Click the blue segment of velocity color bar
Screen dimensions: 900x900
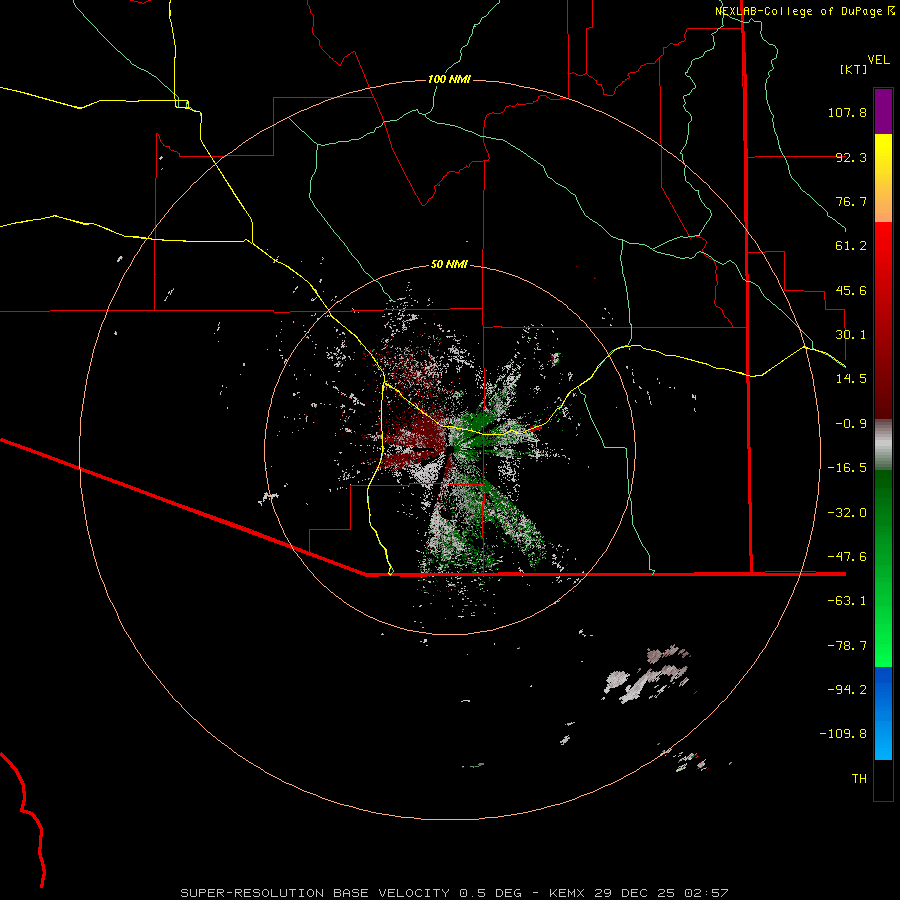pyautogui.click(x=883, y=713)
